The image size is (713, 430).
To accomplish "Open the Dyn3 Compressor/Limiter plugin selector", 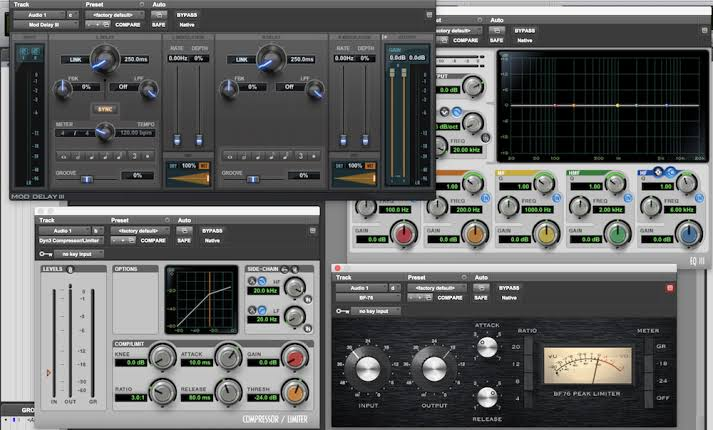I will (x=71, y=240).
